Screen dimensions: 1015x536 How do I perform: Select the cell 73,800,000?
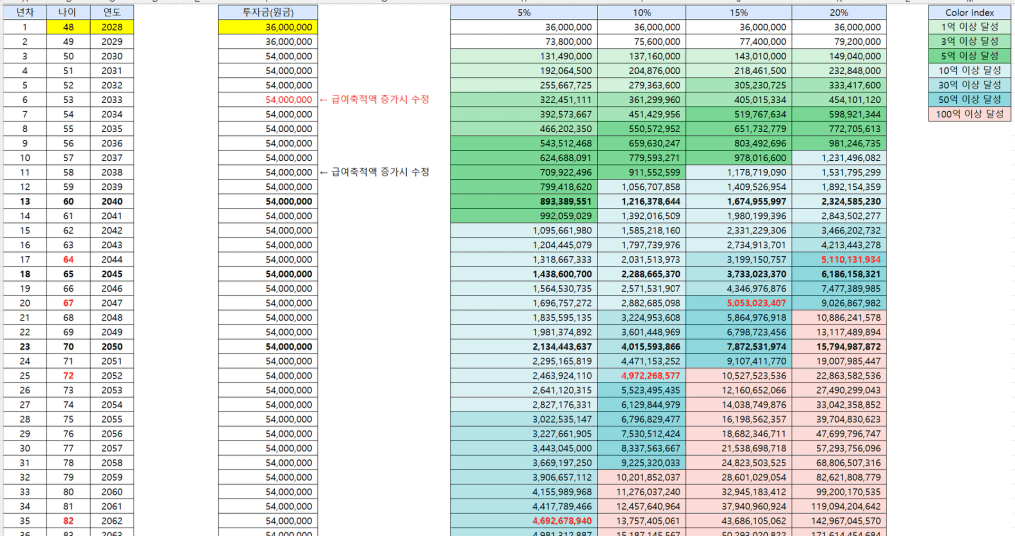(x=524, y=41)
